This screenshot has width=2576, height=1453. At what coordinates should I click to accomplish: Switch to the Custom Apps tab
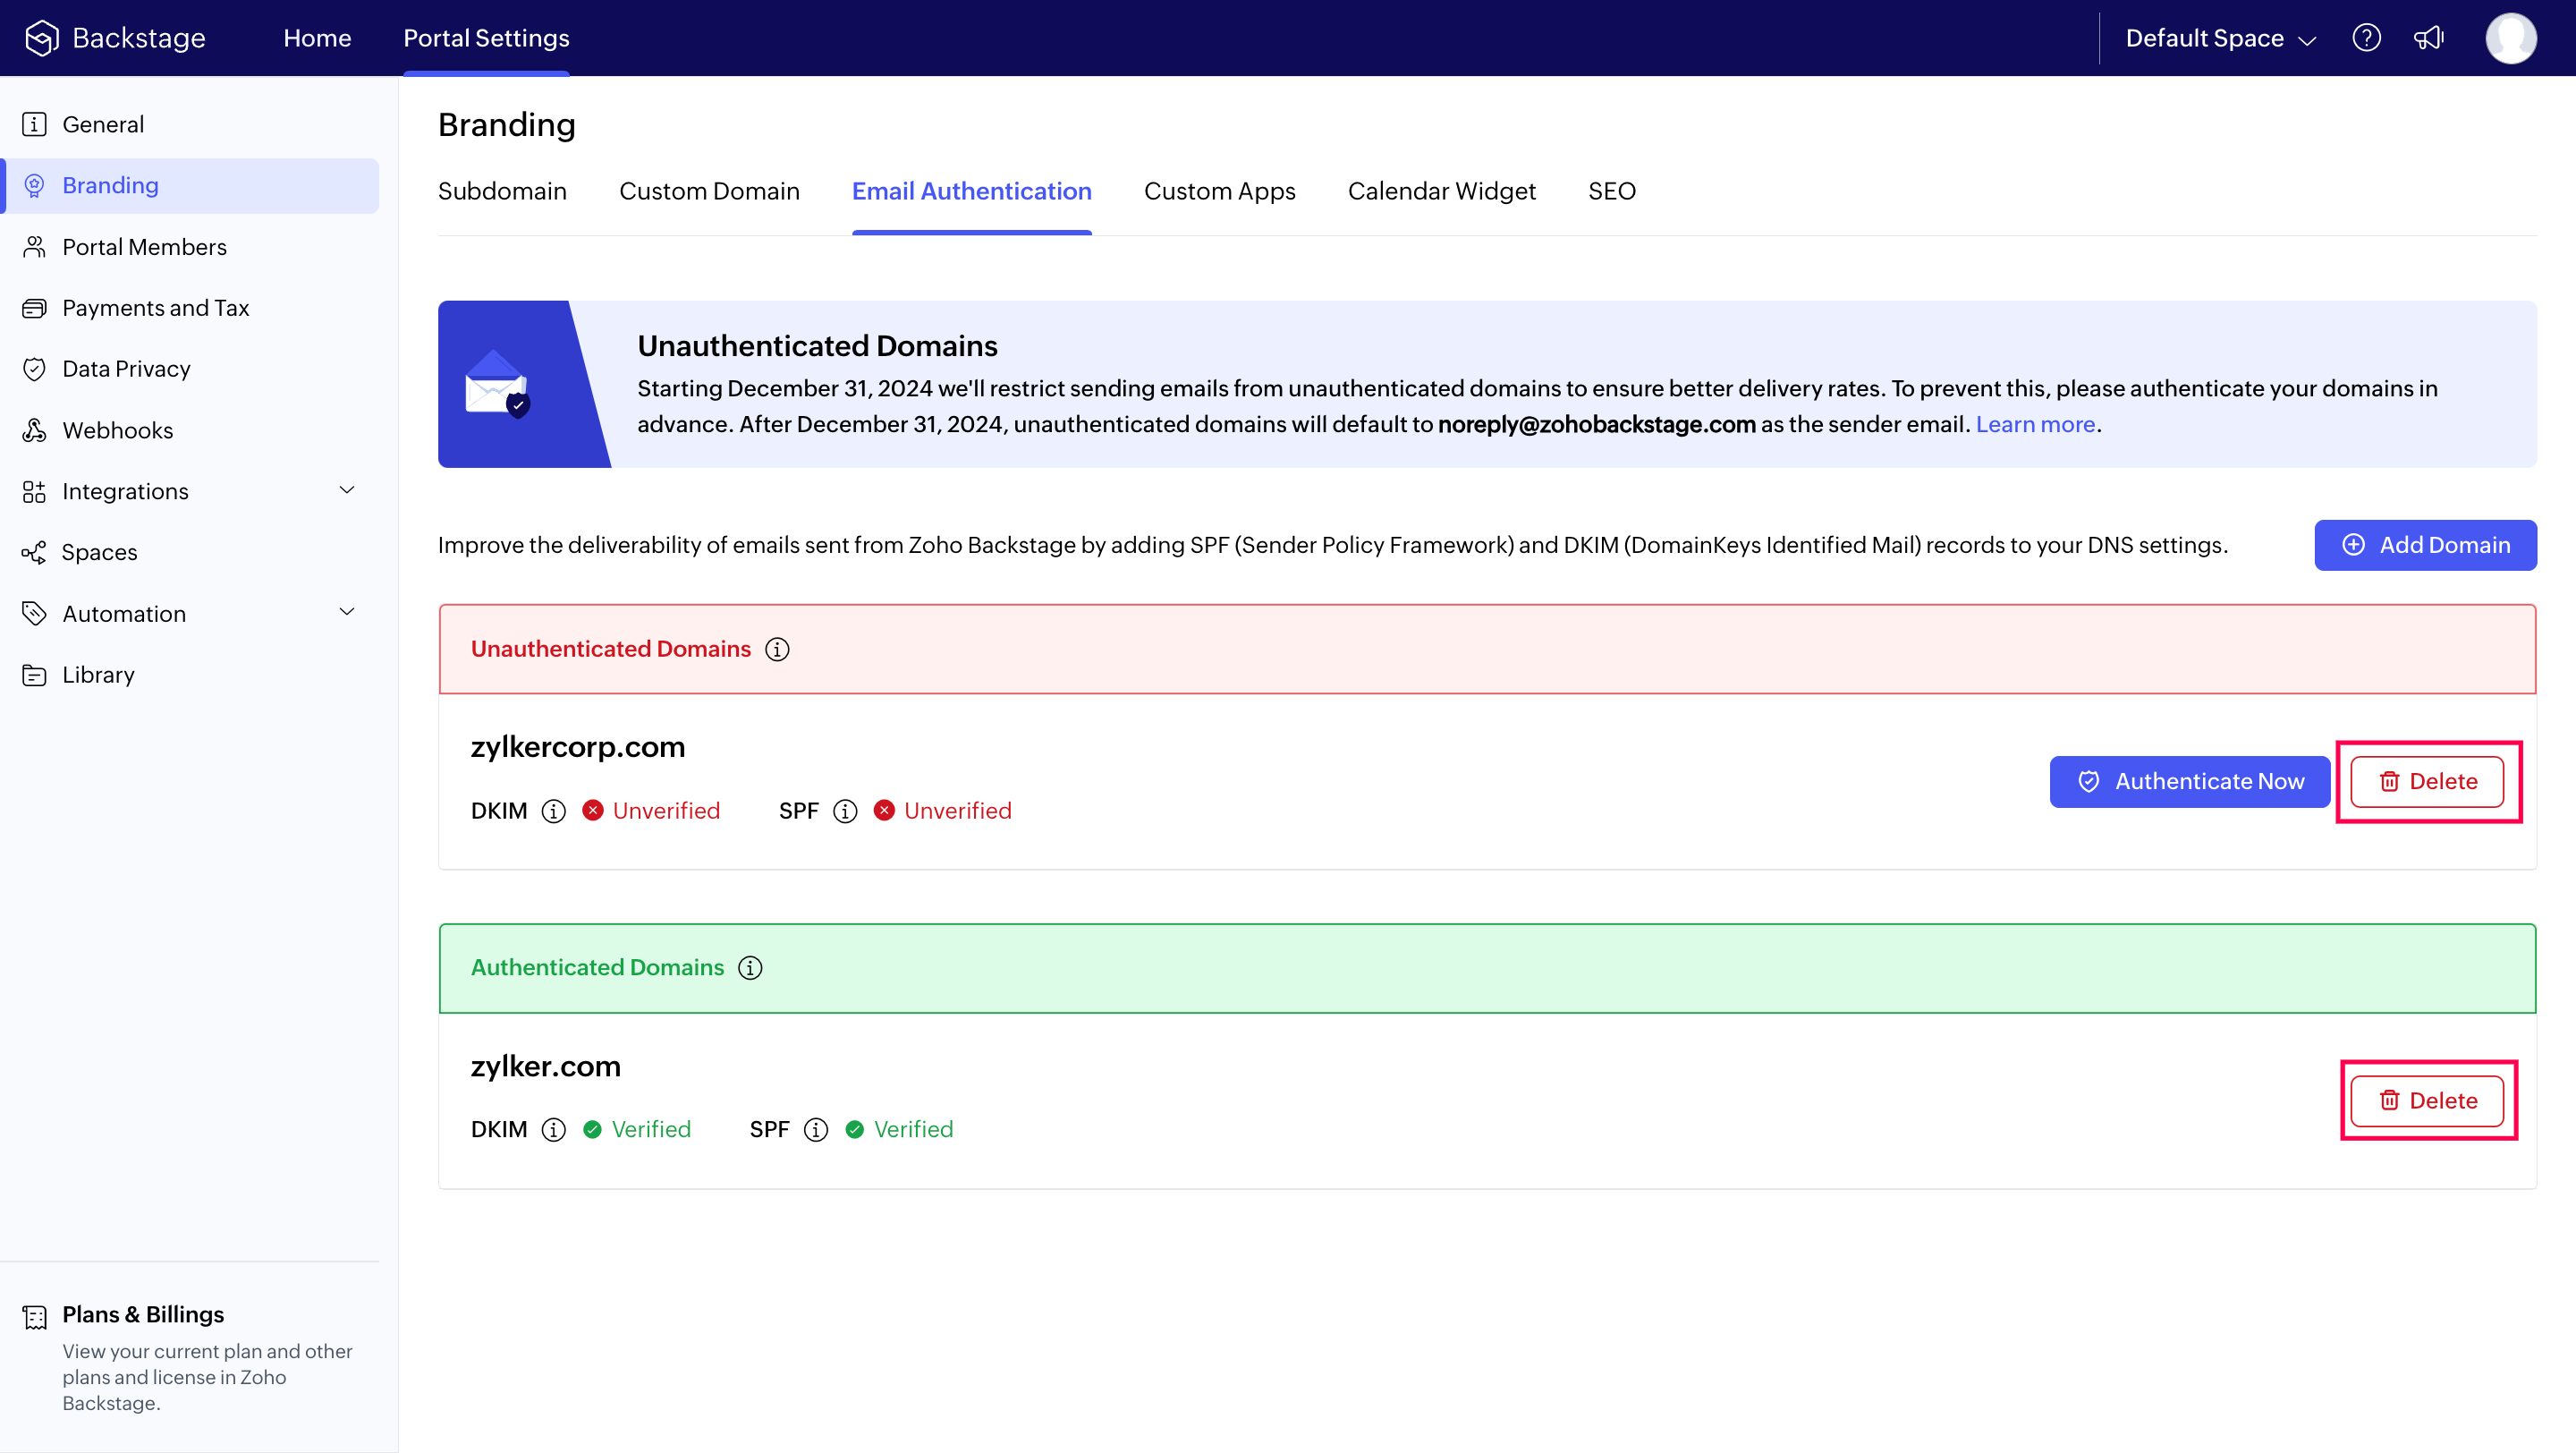[1219, 191]
